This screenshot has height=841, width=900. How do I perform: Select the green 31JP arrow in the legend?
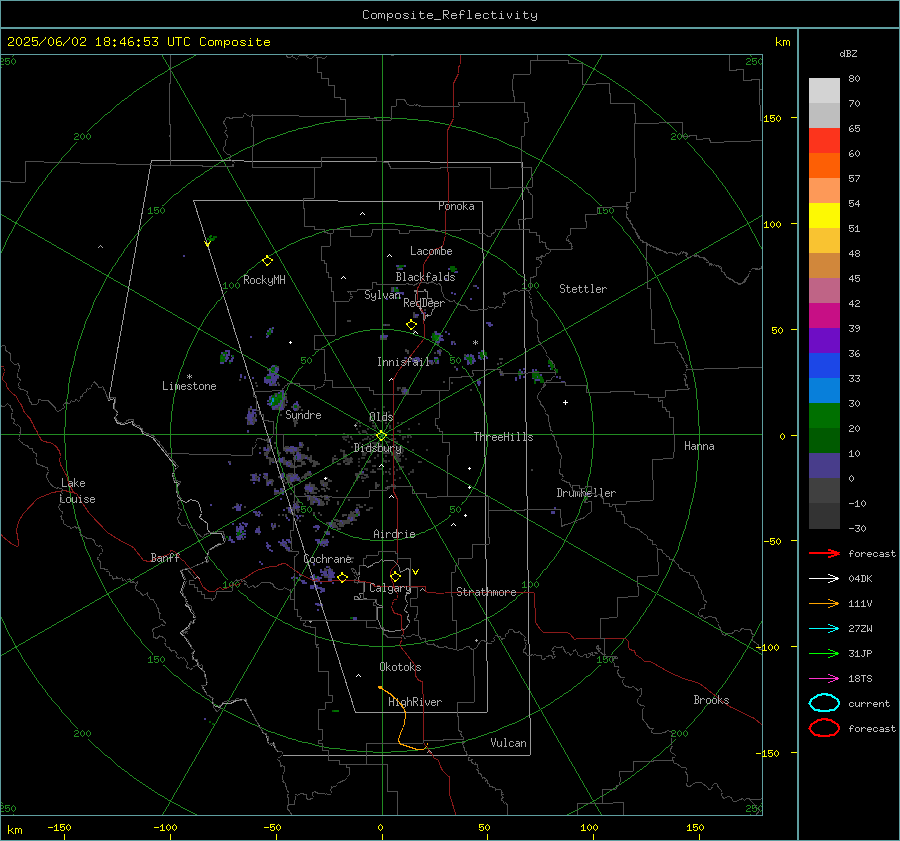824,653
